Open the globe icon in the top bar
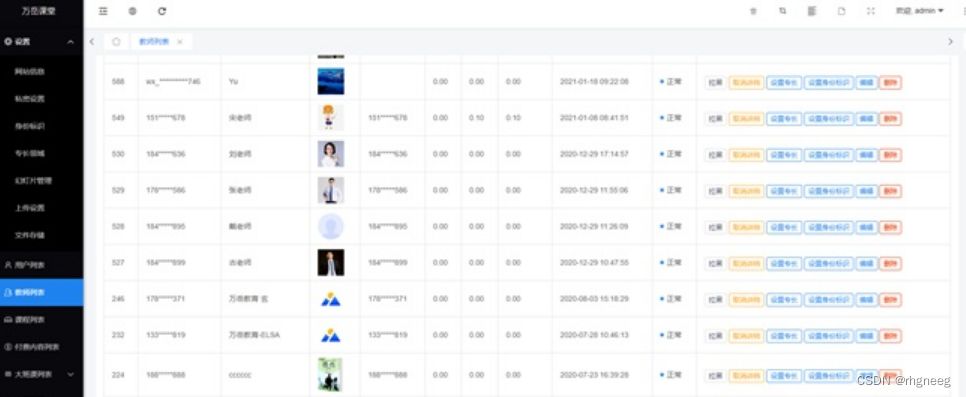The height and width of the screenshot is (397, 966). (132, 11)
